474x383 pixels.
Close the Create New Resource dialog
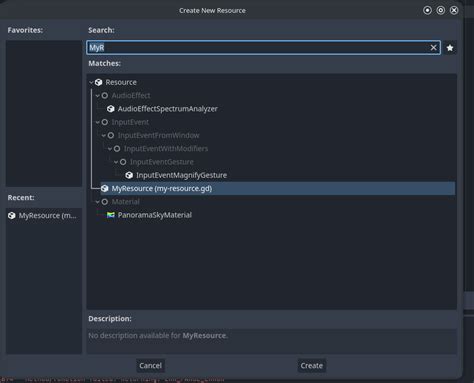[x=454, y=10]
